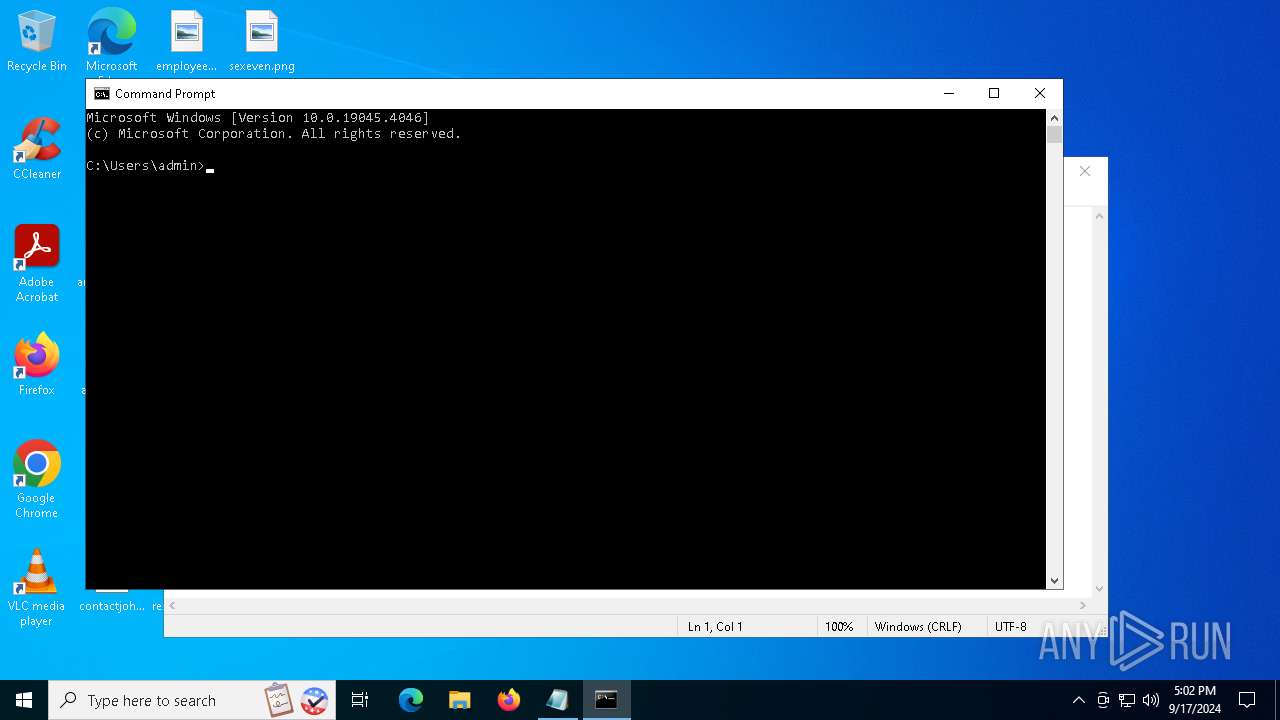1280x720 pixels.
Task: Open network status tray icon
Action: tap(1127, 700)
